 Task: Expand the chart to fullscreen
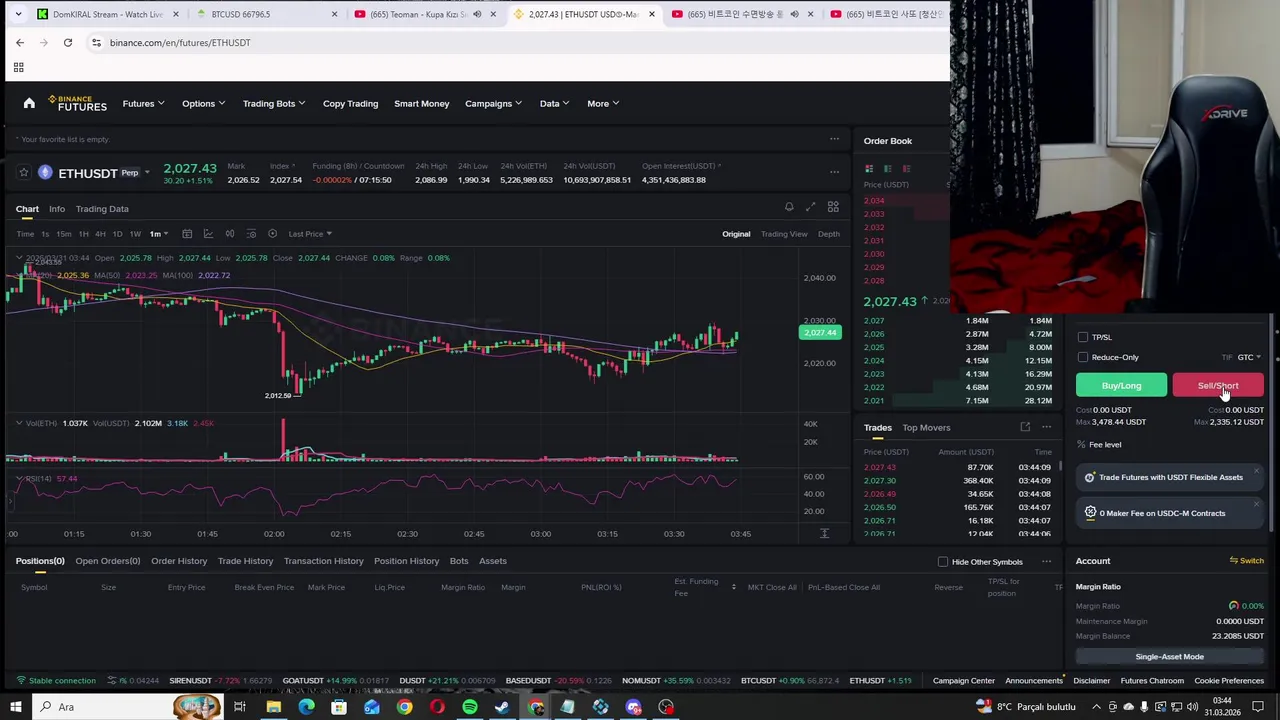pyautogui.click(x=811, y=207)
